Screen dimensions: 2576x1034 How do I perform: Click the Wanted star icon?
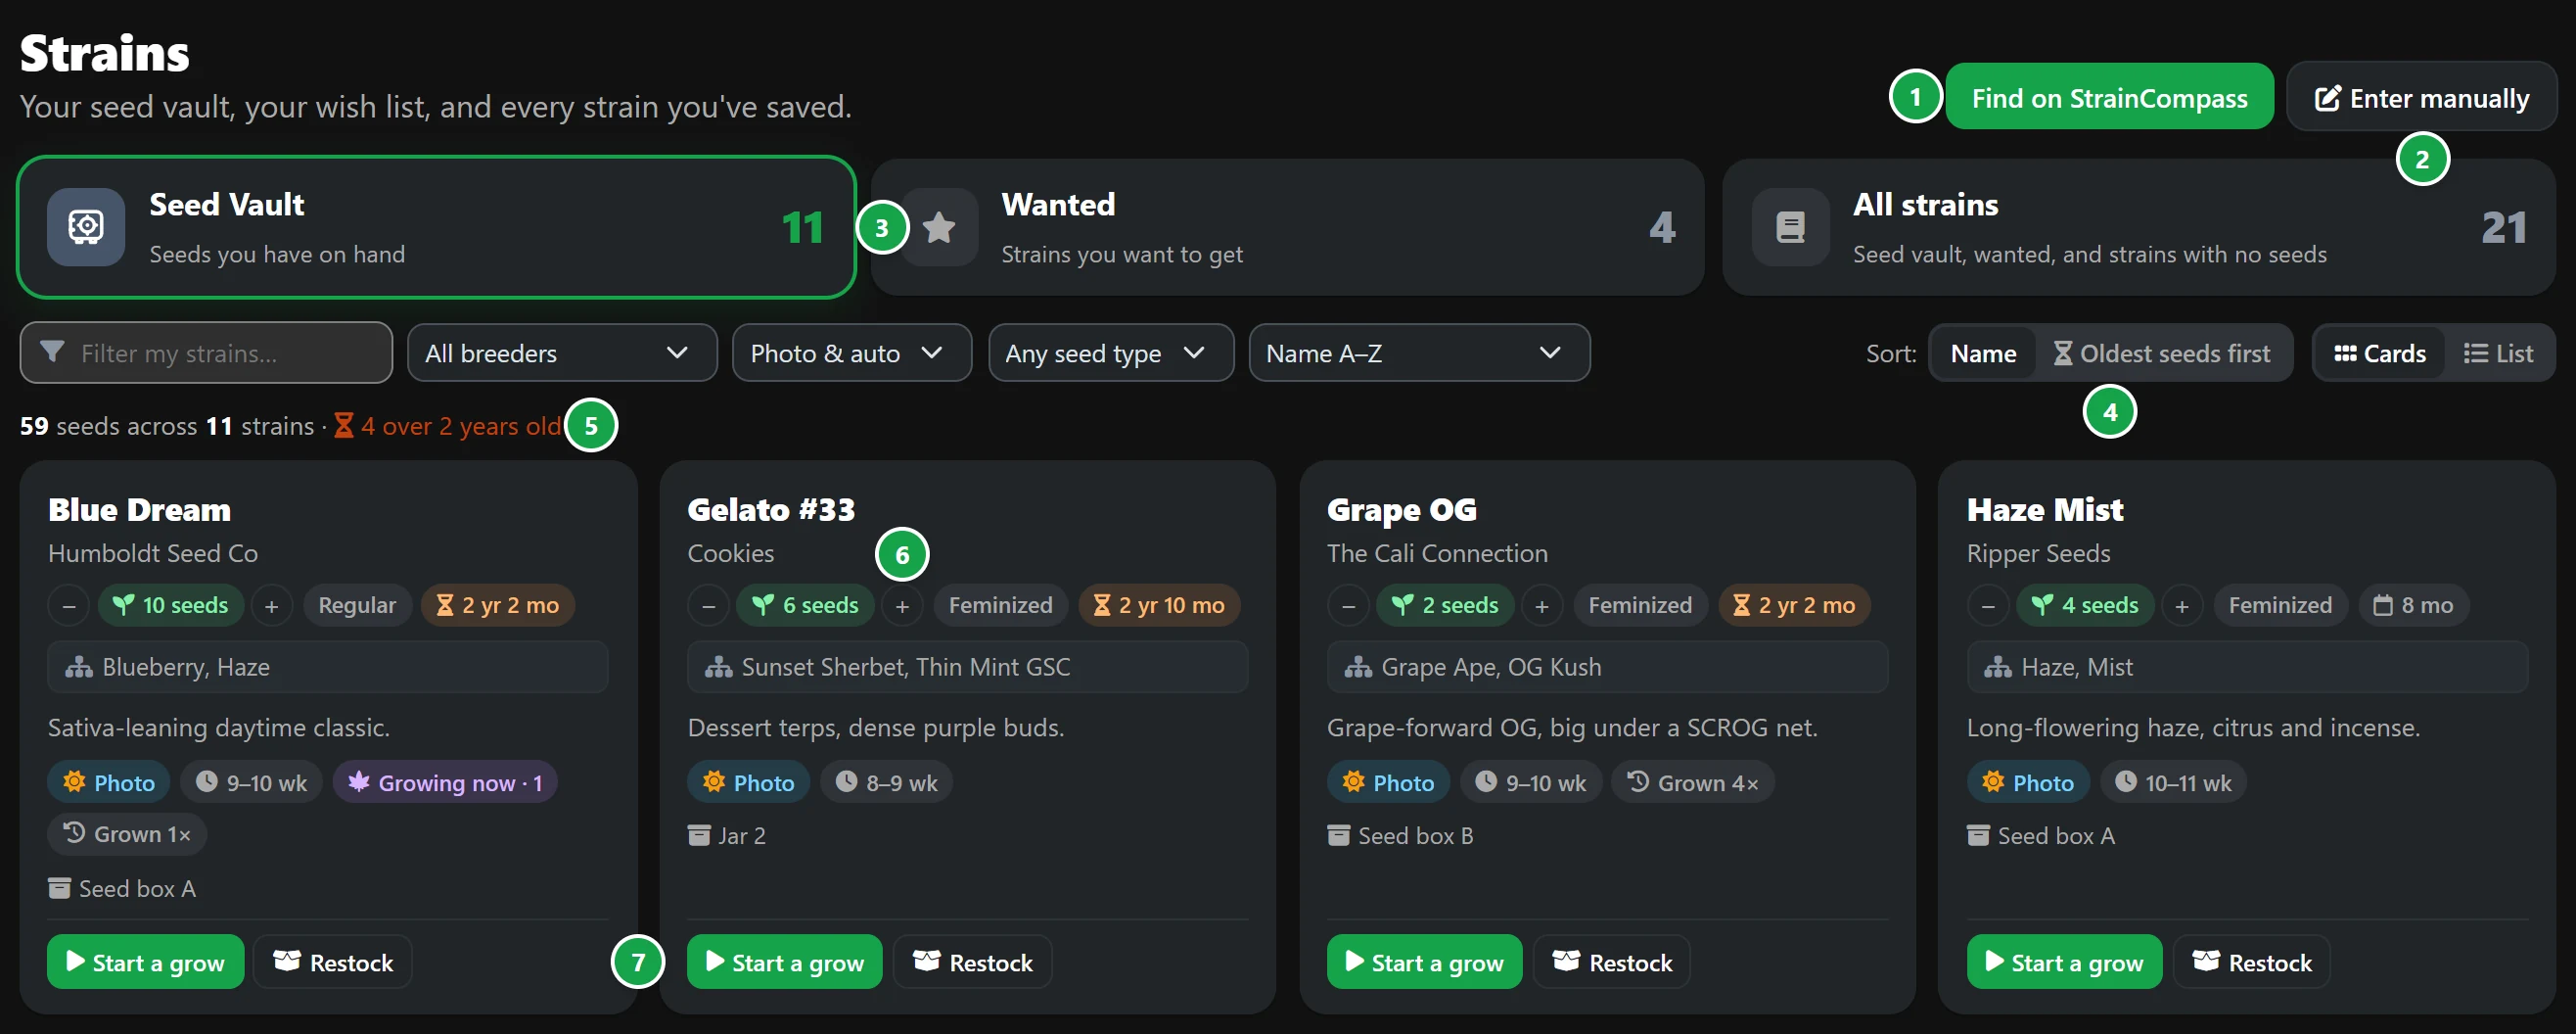939,227
